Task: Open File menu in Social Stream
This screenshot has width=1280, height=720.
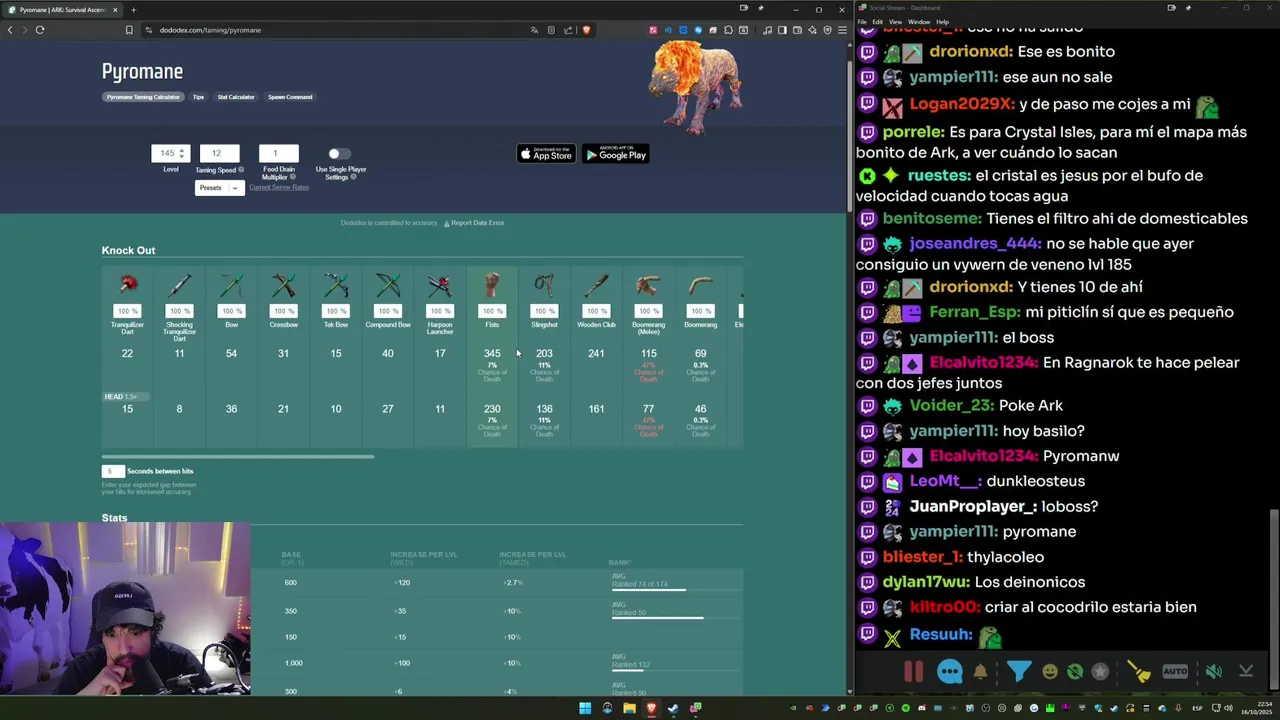Action: pos(862,22)
